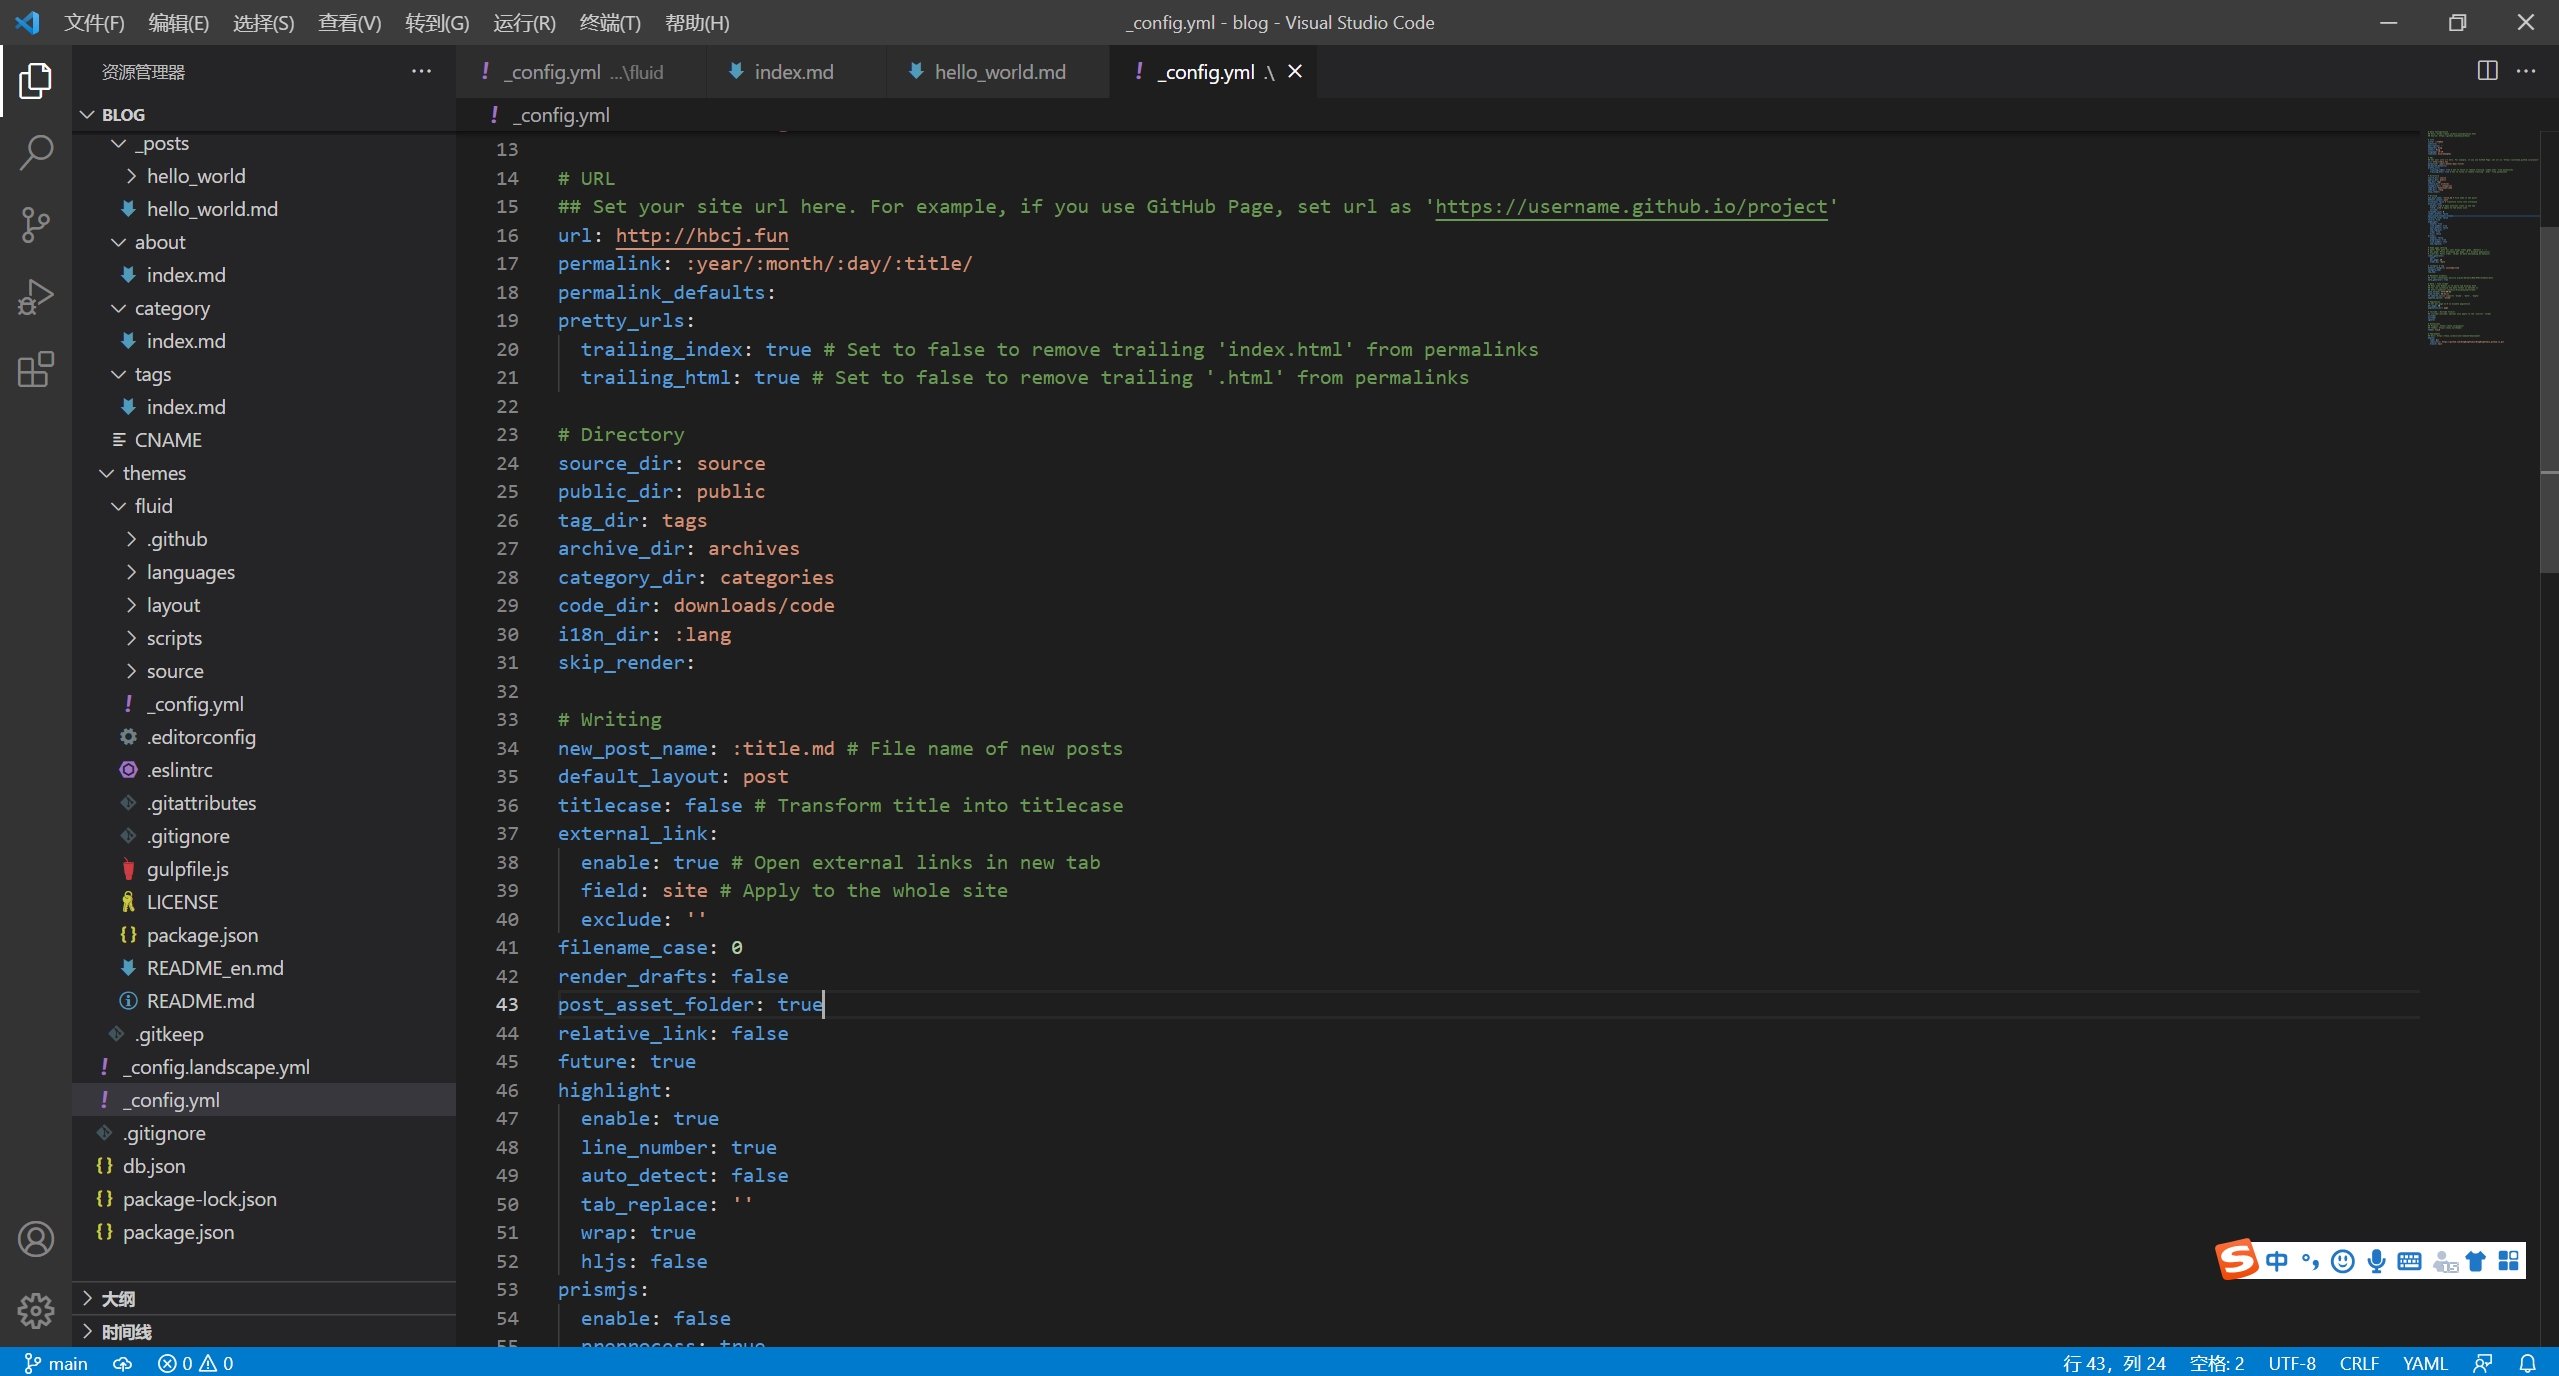
Task: Open the Run and Debug icon
Action: [36, 297]
